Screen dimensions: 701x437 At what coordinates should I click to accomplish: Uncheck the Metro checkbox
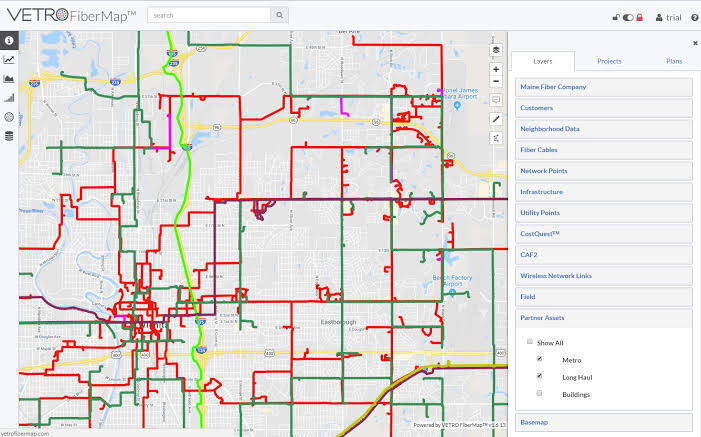point(539,359)
